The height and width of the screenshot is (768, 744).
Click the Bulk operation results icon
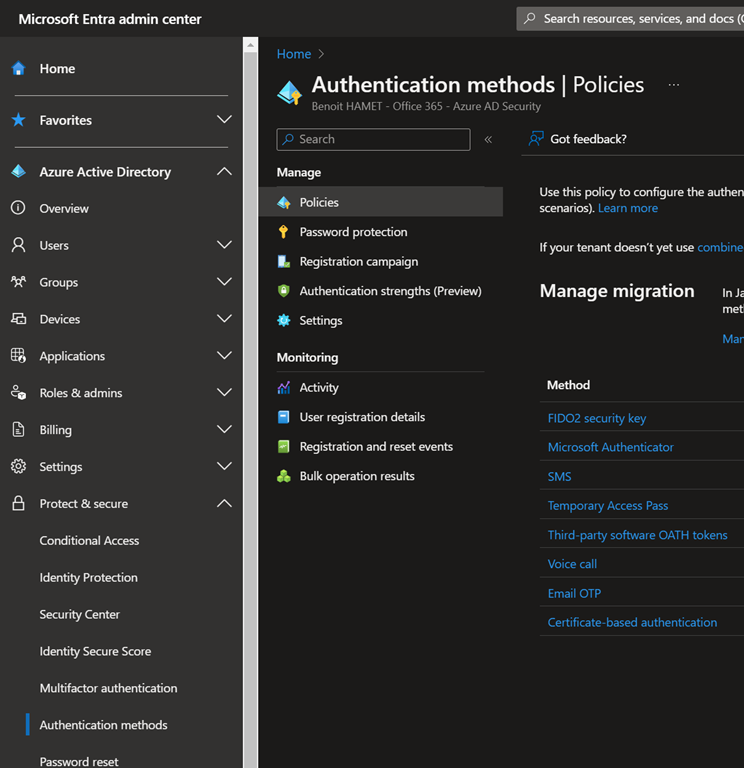point(283,477)
